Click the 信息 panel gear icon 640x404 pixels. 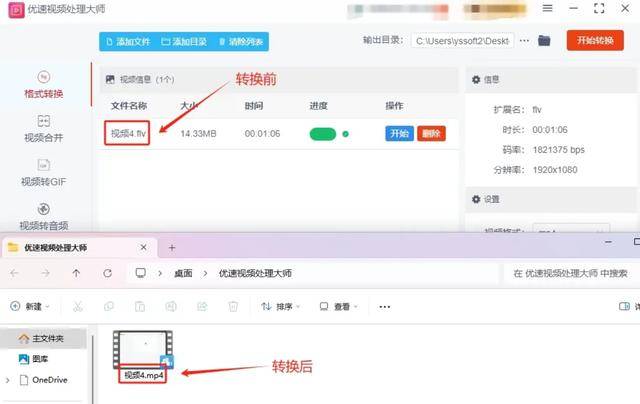476,80
